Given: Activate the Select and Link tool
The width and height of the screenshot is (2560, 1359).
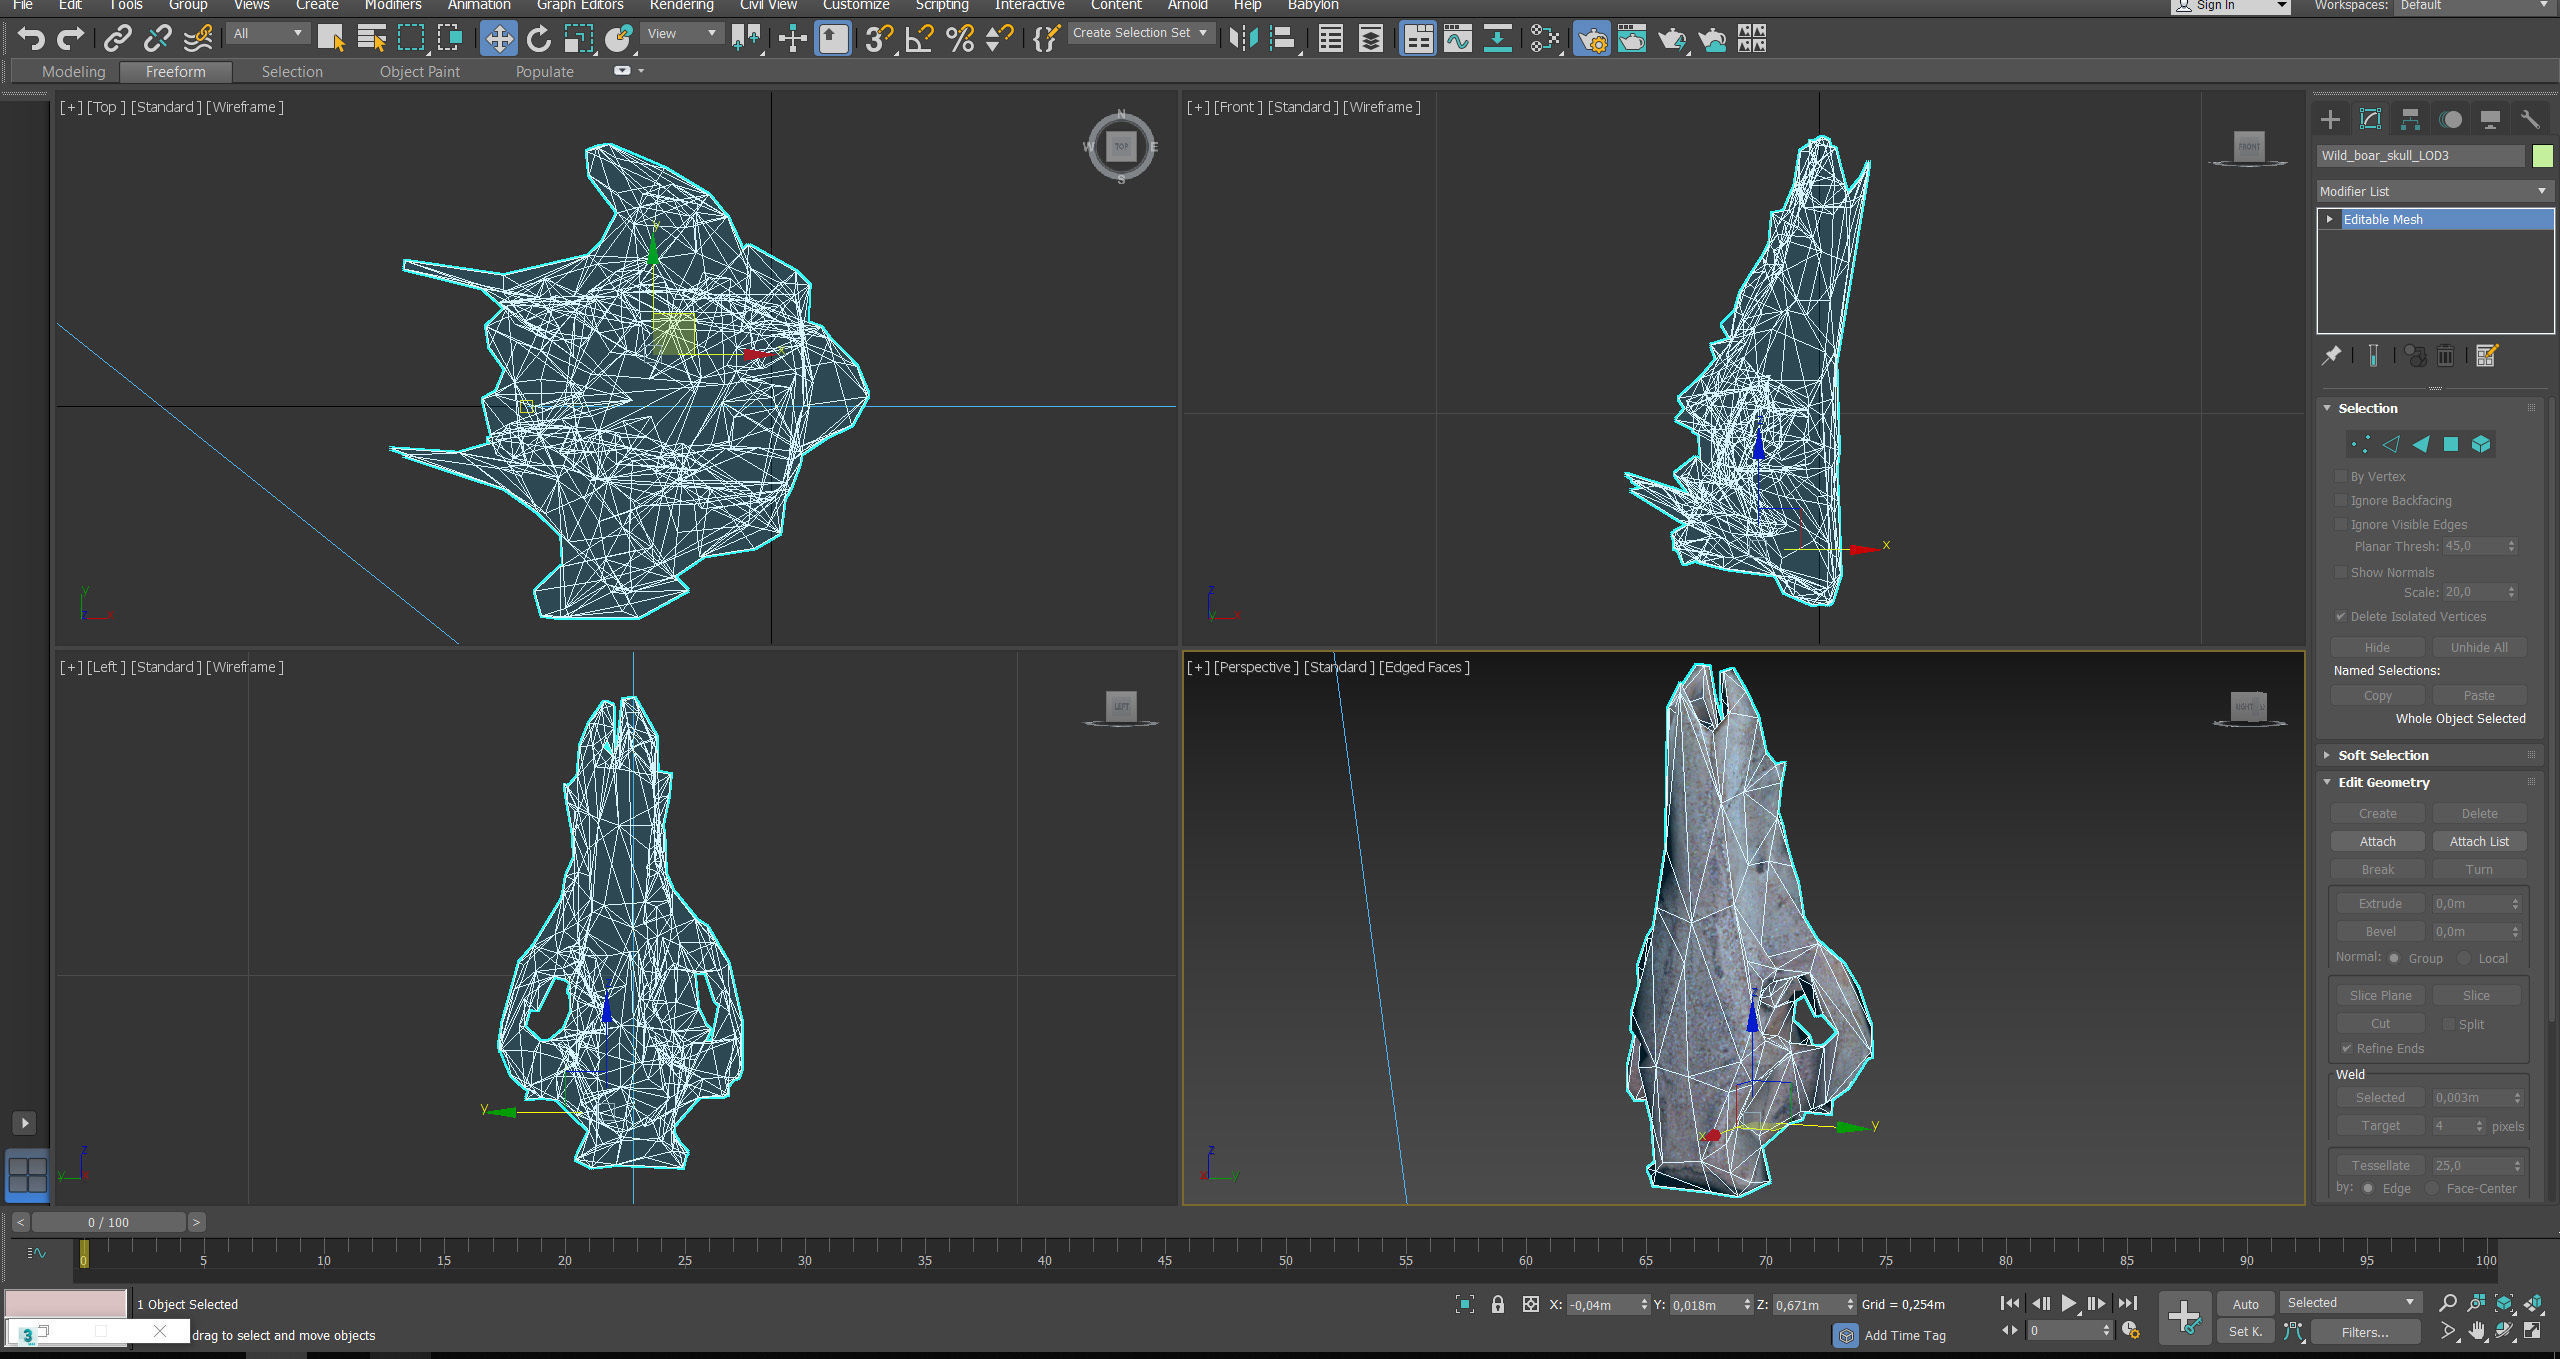Looking at the screenshot, I should click(x=118, y=39).
